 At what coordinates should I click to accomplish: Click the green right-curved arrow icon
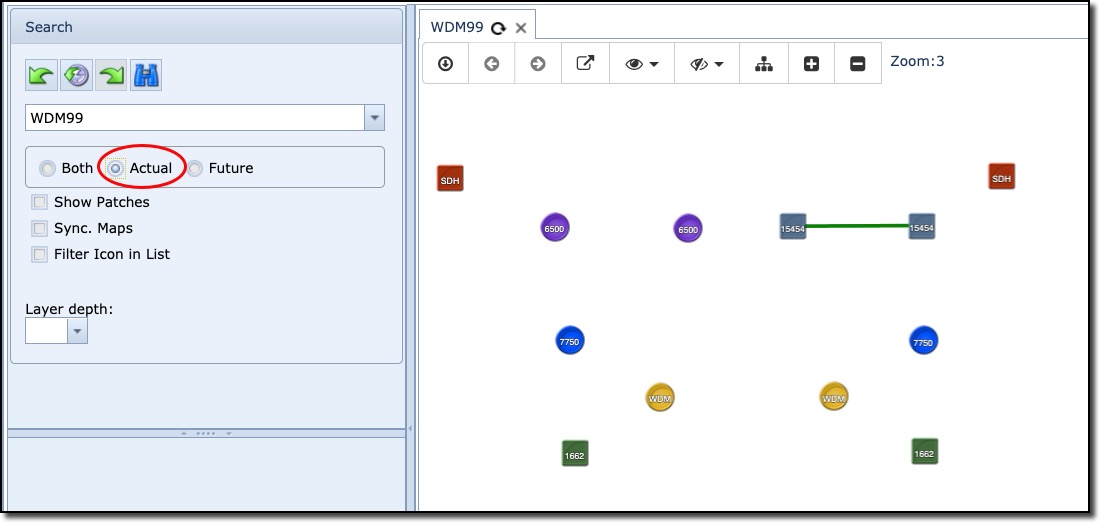[x=111, y=75]
